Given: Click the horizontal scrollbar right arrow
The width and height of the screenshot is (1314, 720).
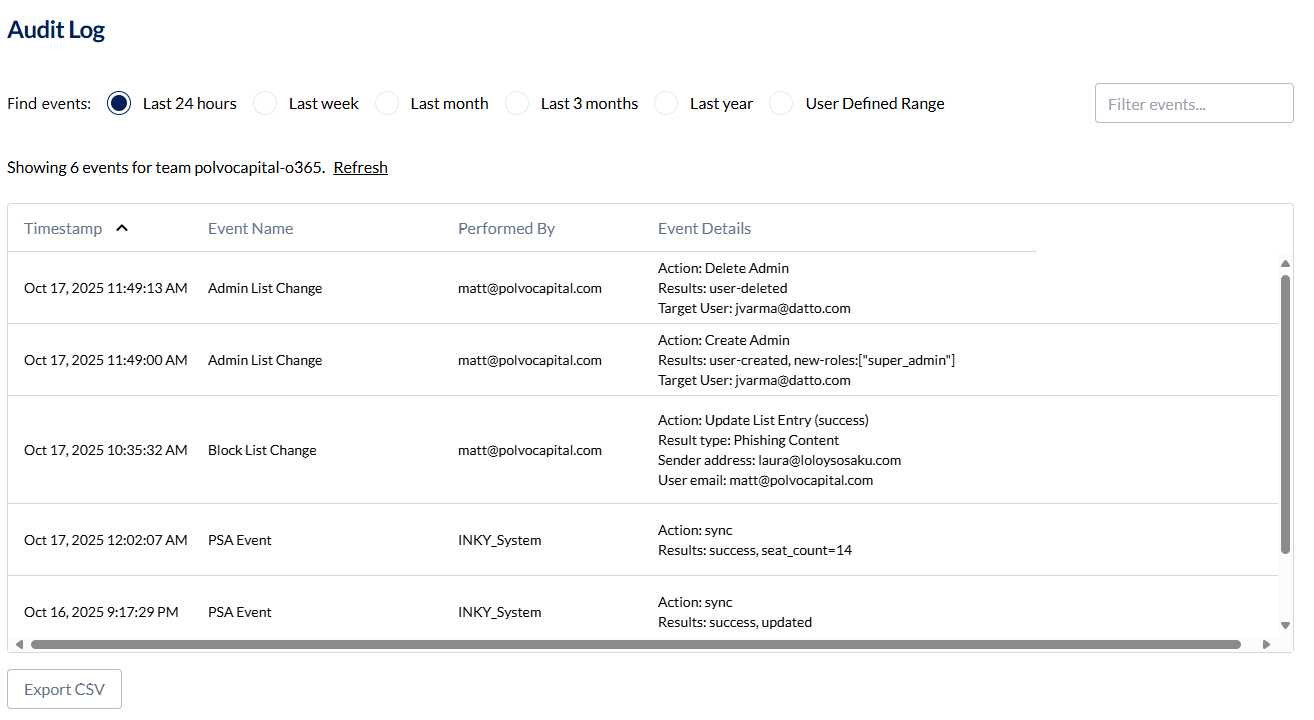Looking at the screenshot, I should [1266, 645].
